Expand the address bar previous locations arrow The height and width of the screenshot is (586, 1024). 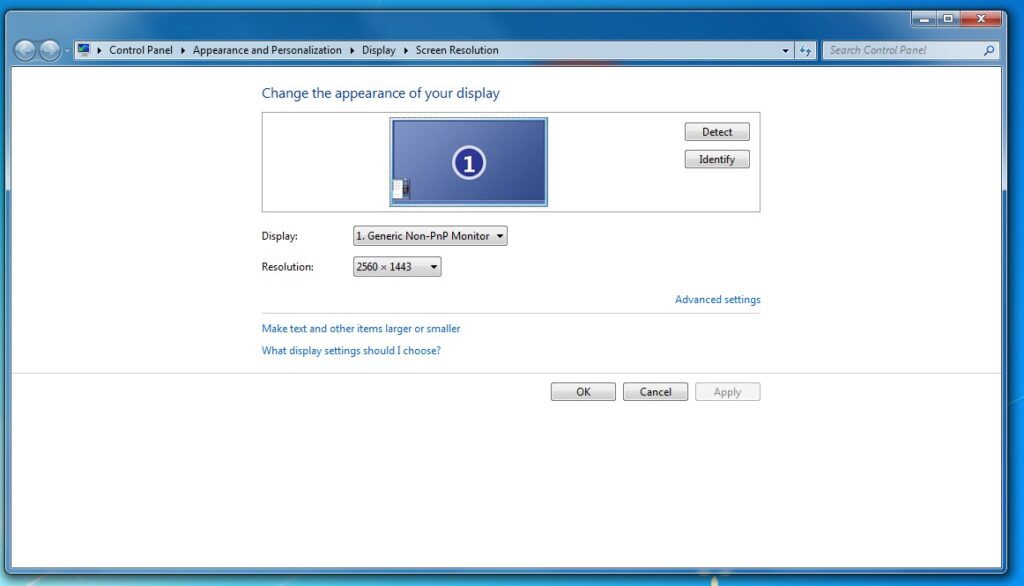tap(785, 50)
